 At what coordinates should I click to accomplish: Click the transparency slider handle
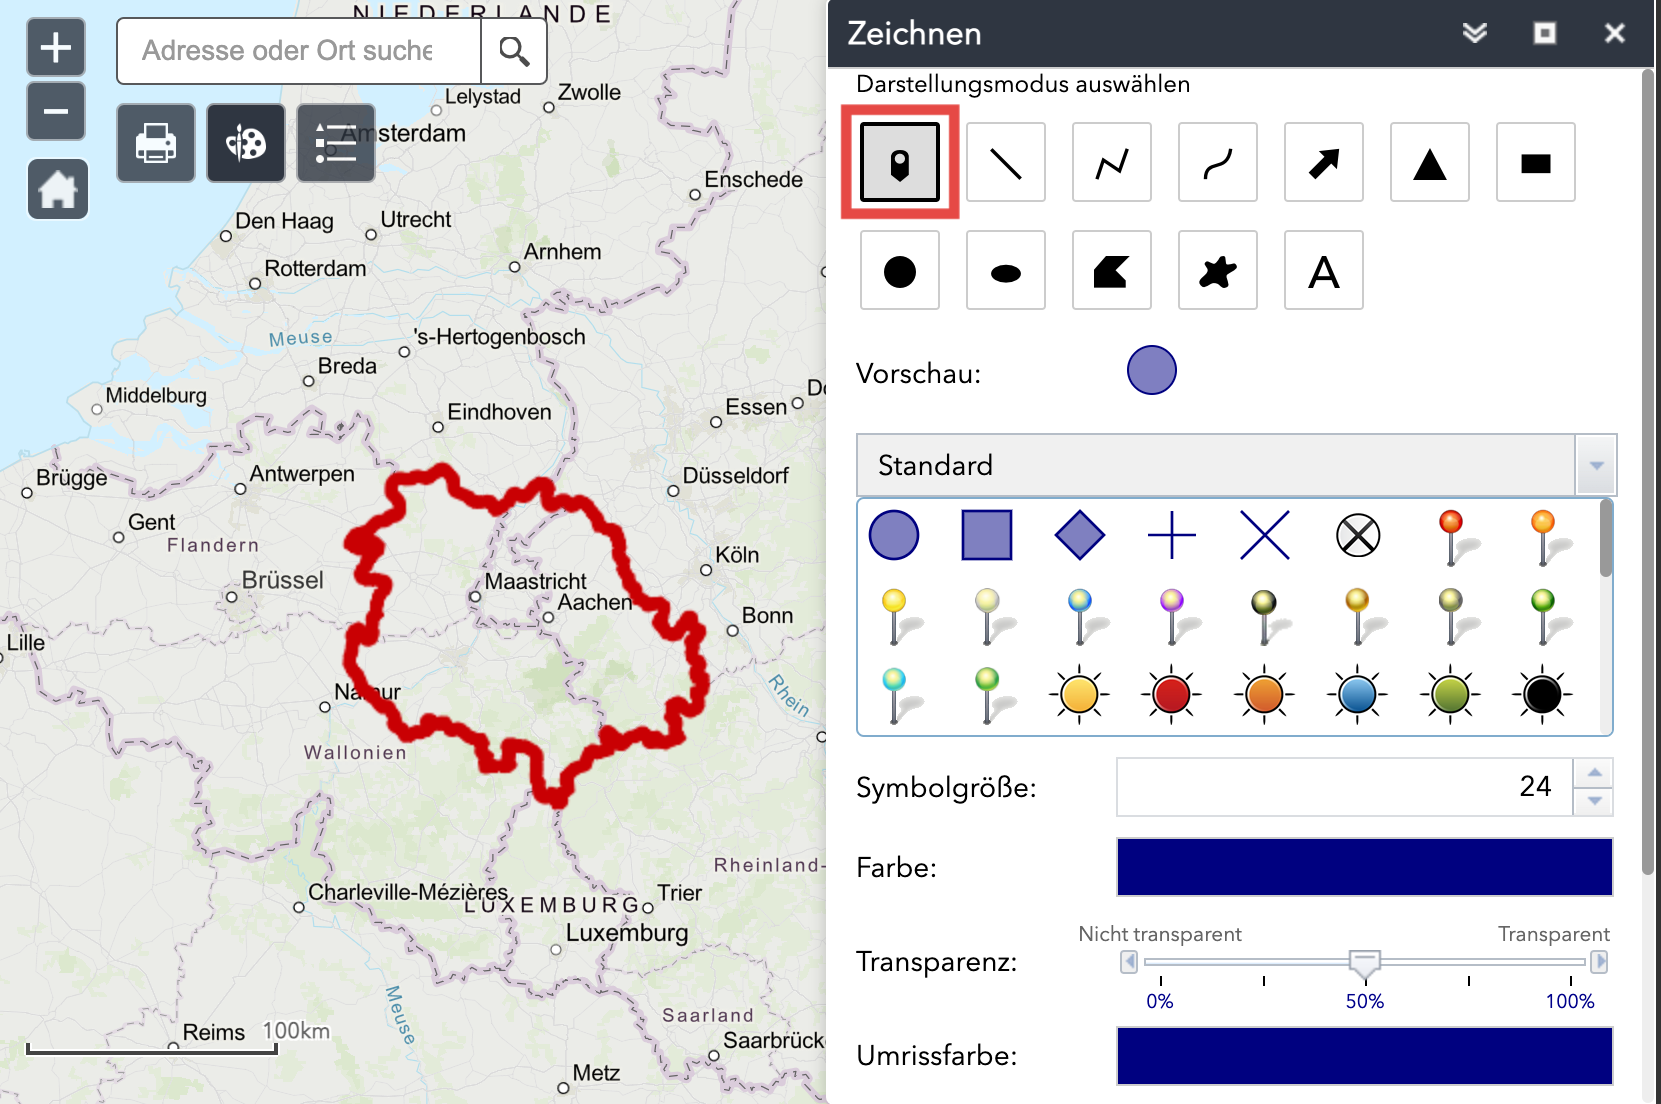tap(1364, 962)
